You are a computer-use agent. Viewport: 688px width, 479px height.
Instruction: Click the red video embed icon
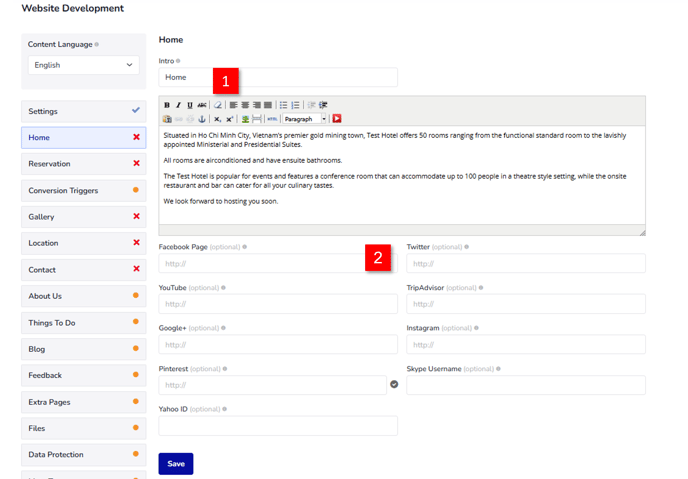click(x=337, y=118)
